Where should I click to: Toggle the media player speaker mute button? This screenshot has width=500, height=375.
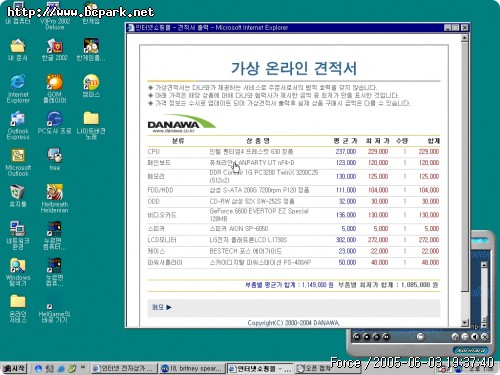pos(475,337)
